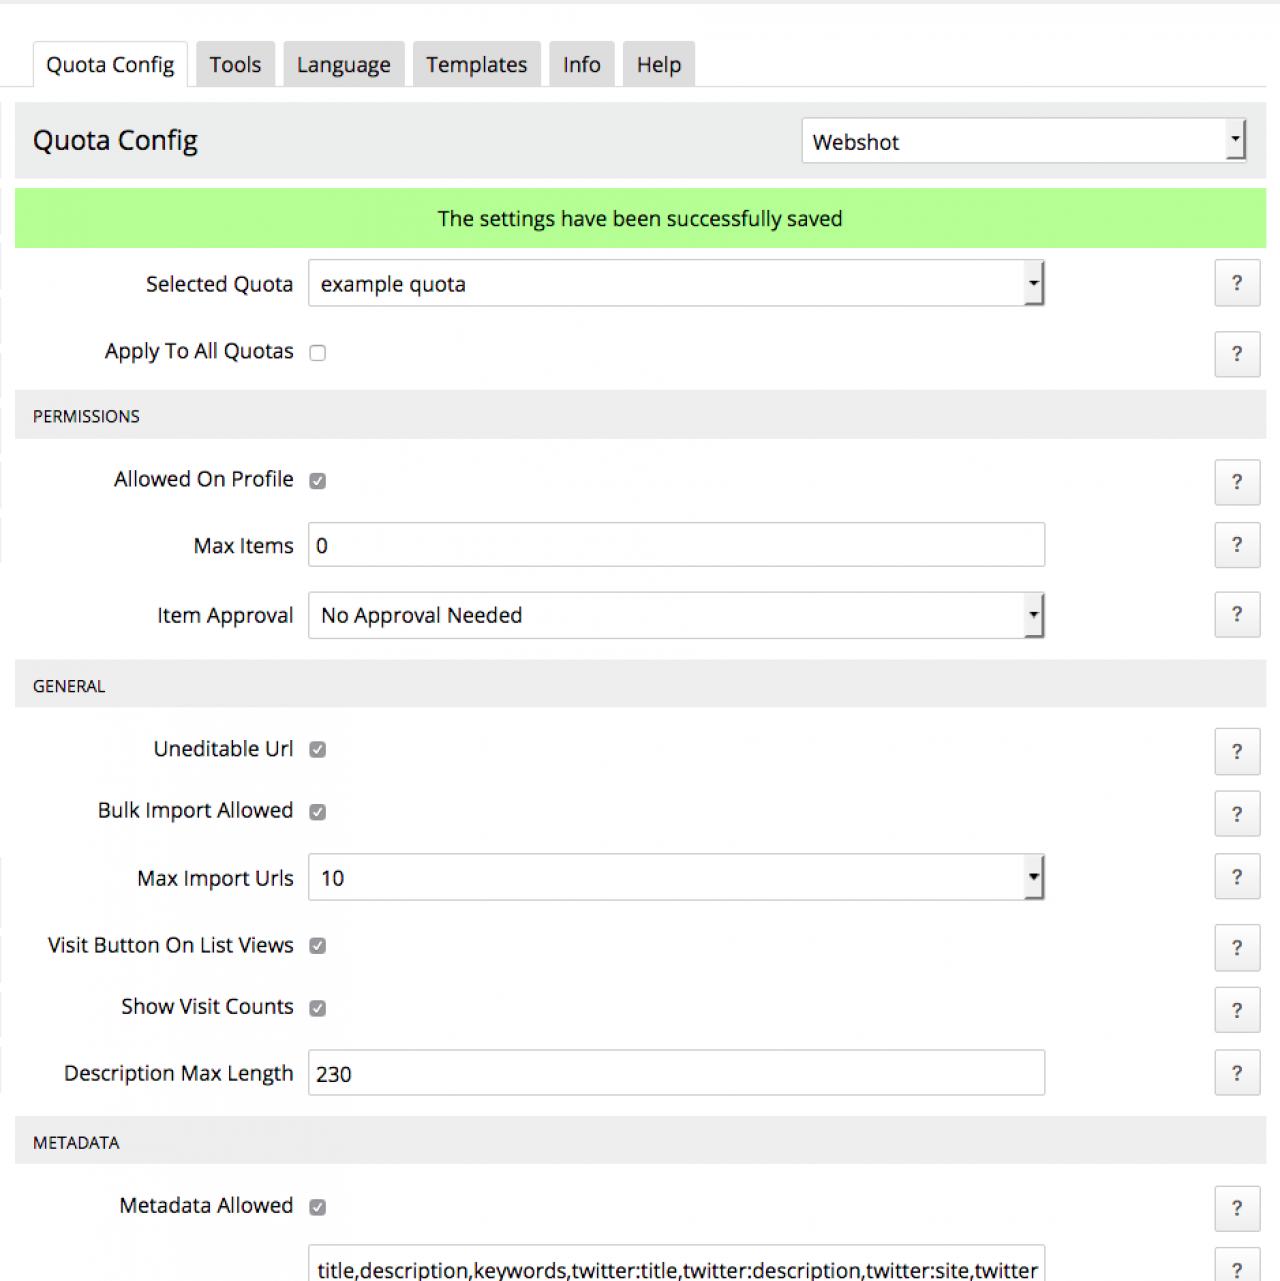The height and width of the screenshot is (1281, 1280).
Task: Open Item Approval help question mark
Action: pyautogui.click(x=1237, y=615)
